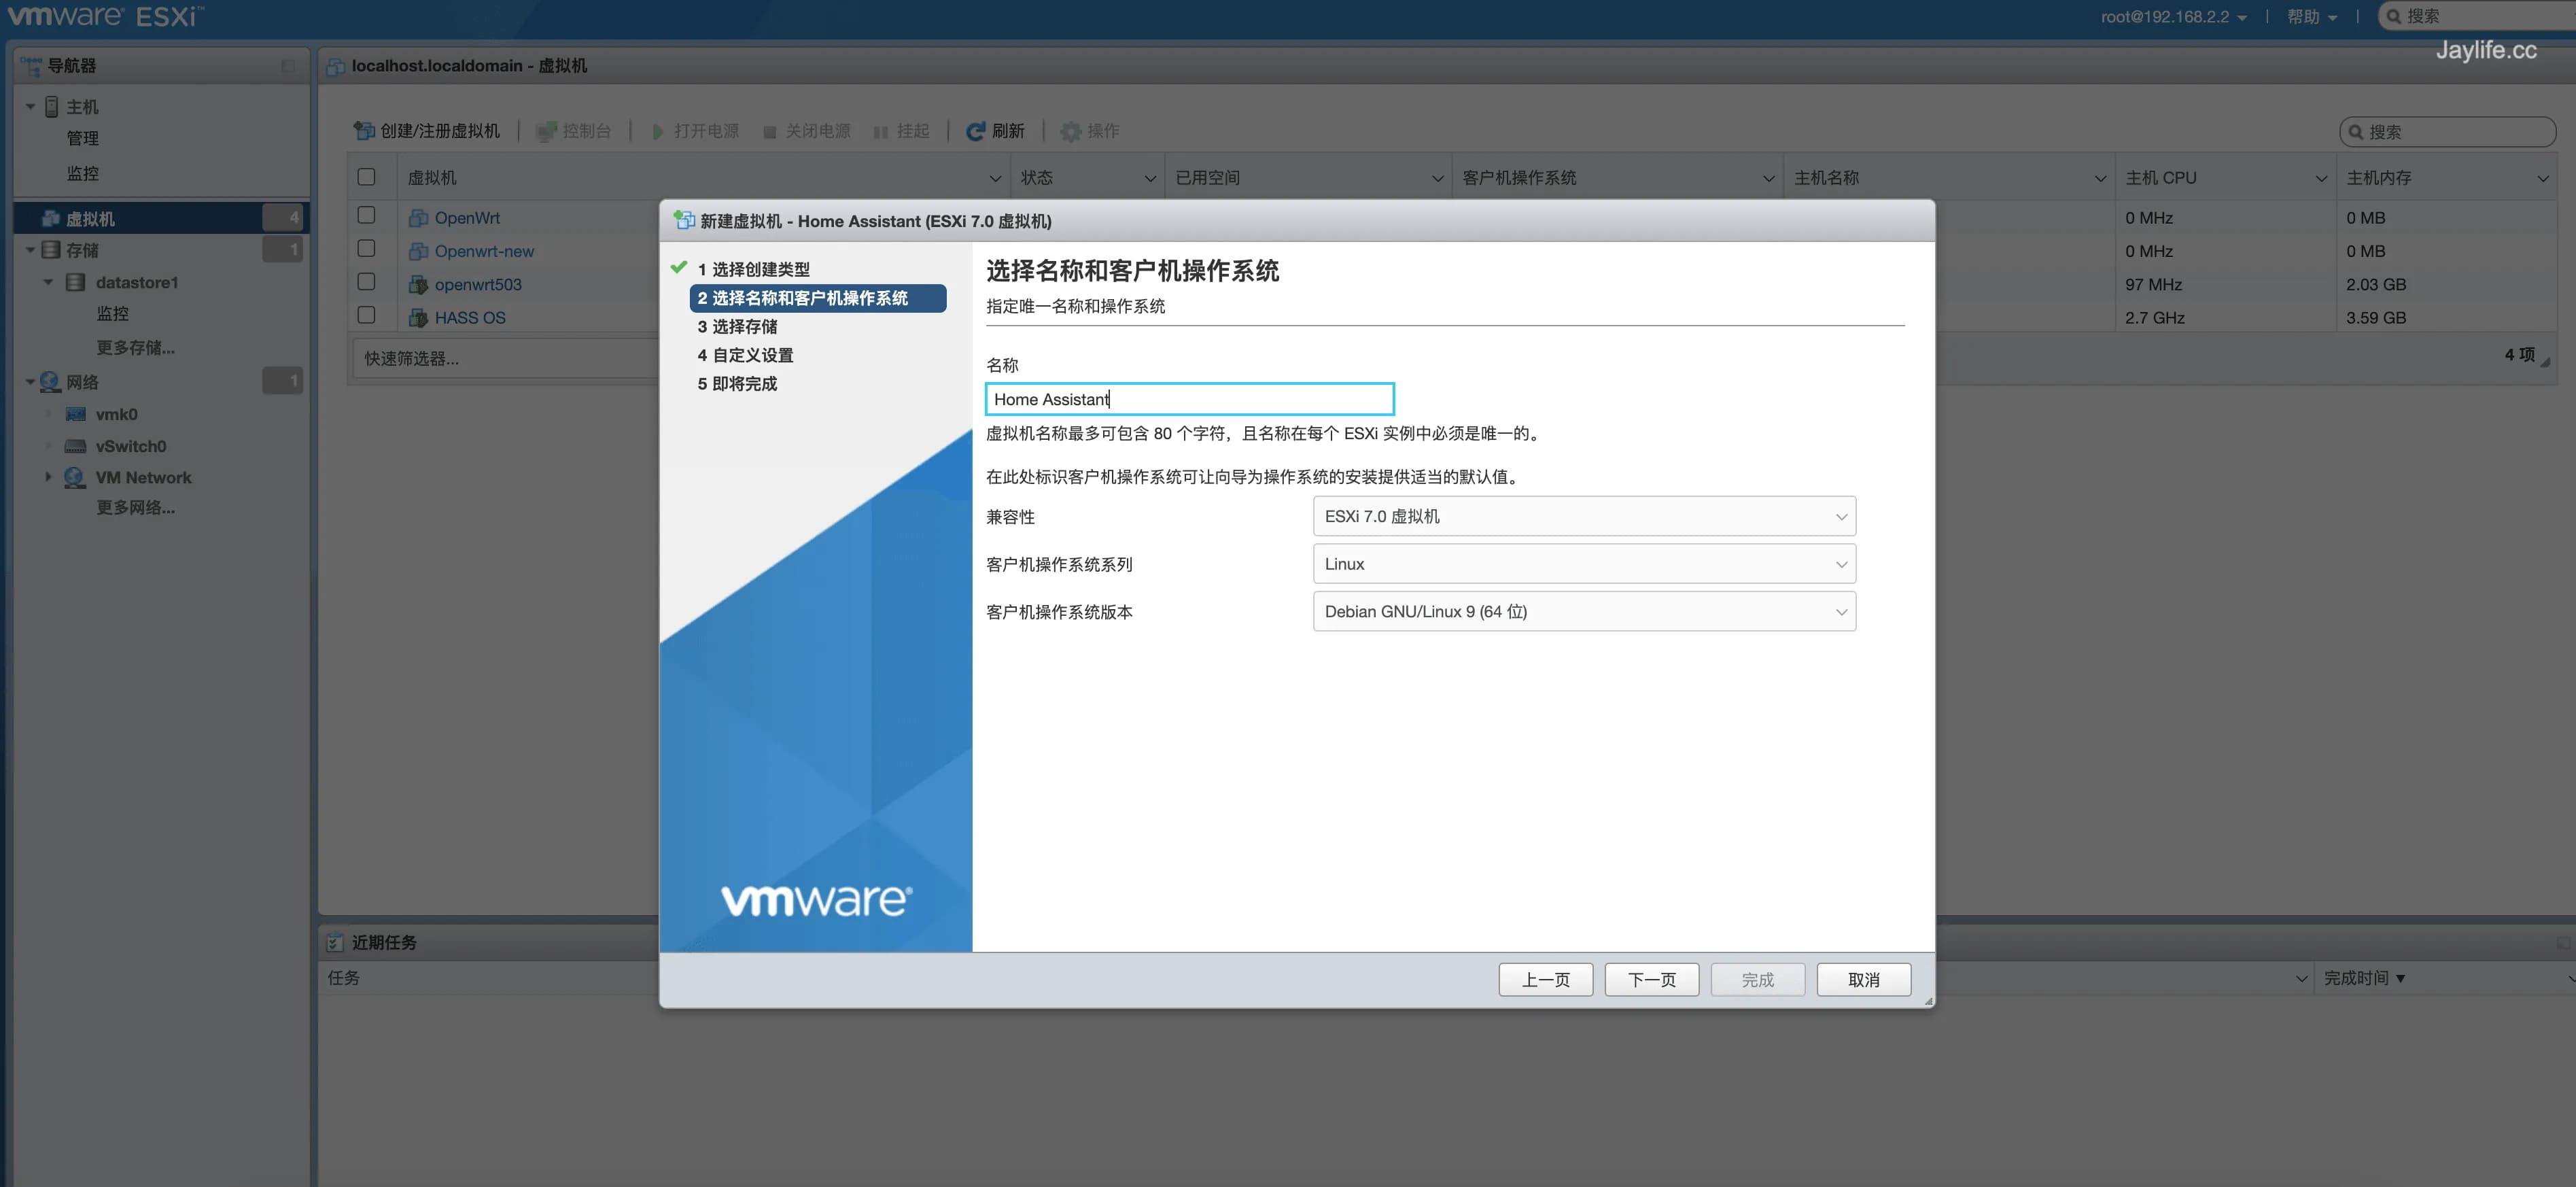Click the VM Network icon in navigator
This screenshot has height=1187, width=2576.
tap(75, 478)
